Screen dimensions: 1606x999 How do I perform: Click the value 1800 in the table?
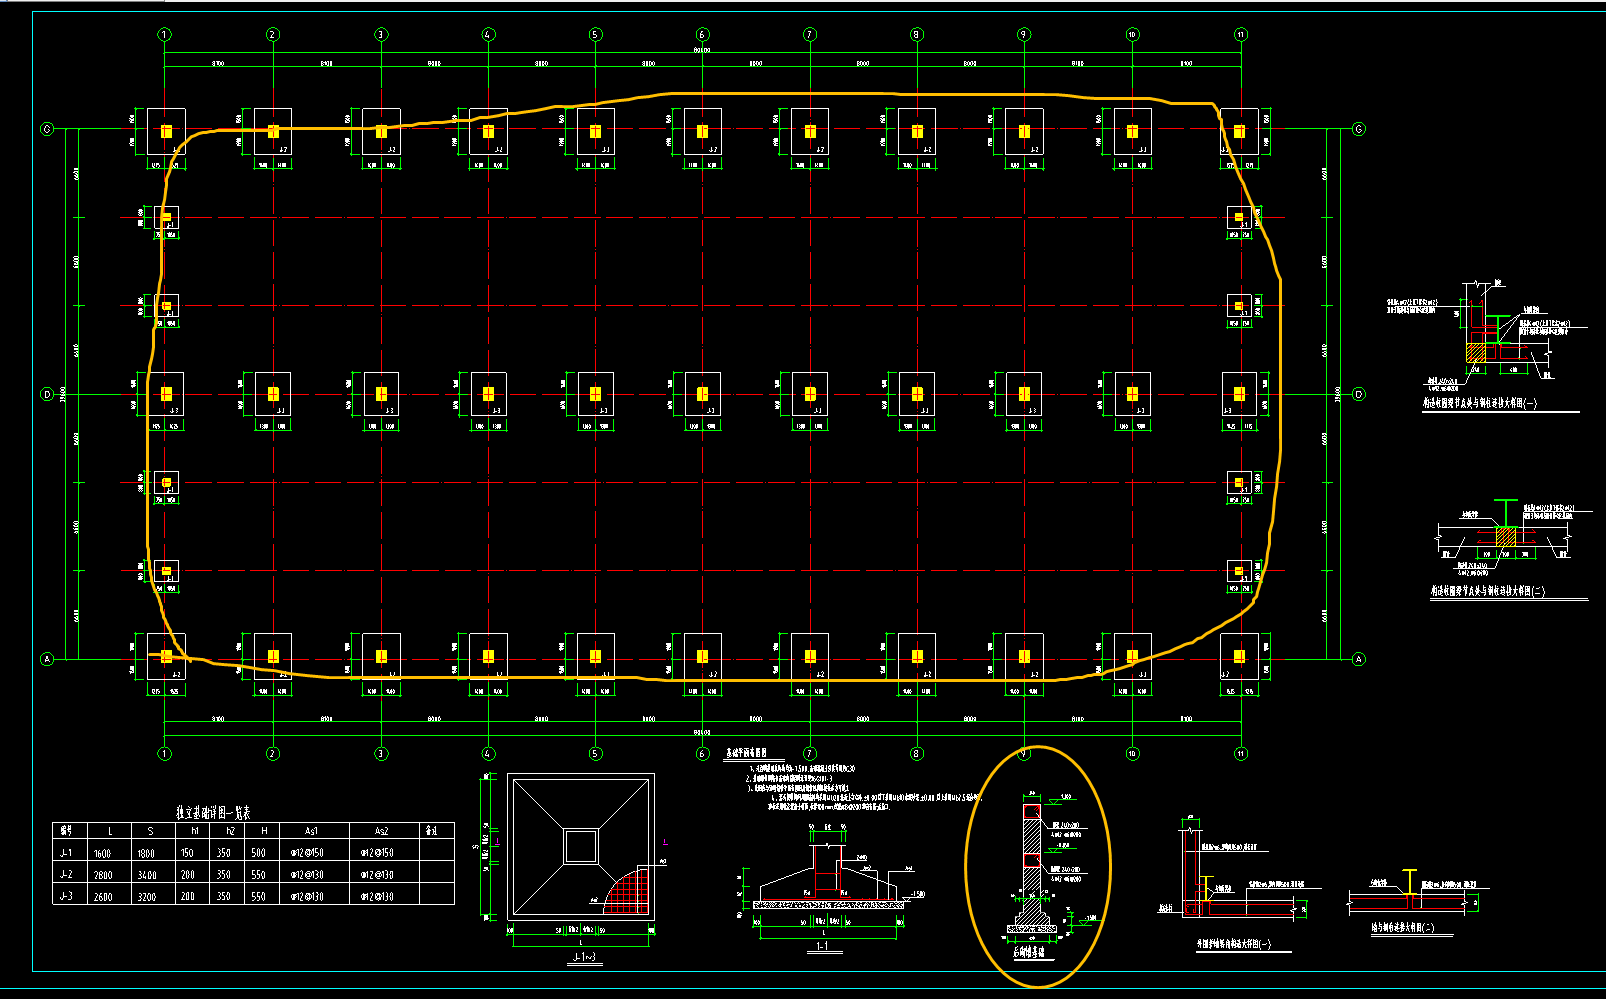tap(147, 854)
